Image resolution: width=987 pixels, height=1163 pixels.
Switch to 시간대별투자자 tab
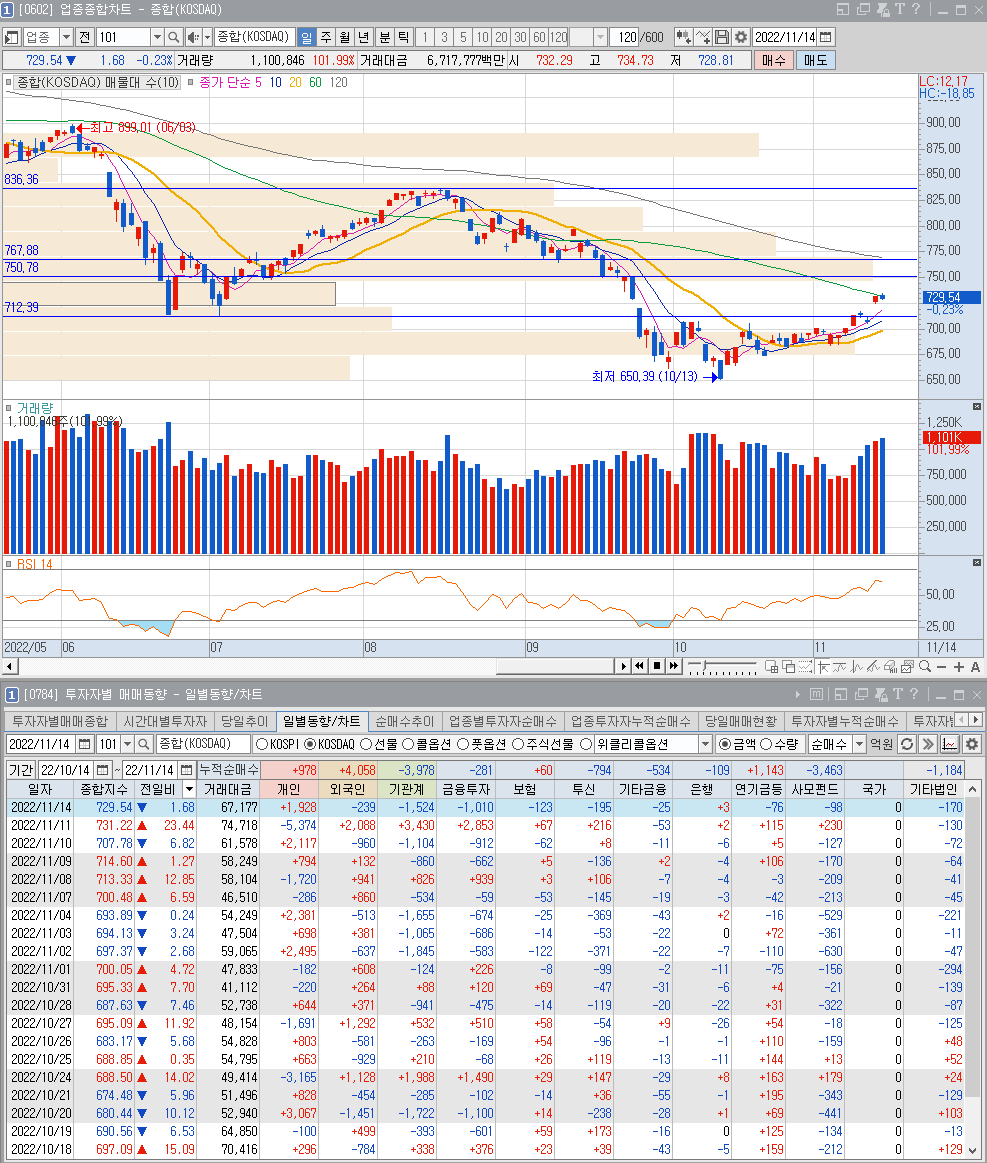165,722
